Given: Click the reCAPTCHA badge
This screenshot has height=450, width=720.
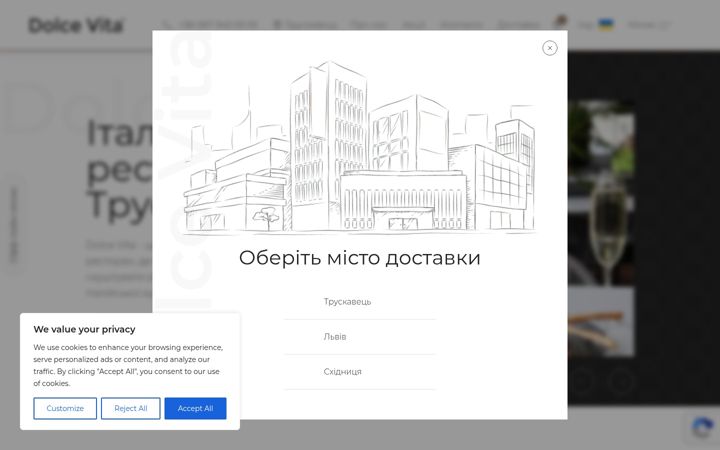Looking at the screenshot, I should (703, 428).
